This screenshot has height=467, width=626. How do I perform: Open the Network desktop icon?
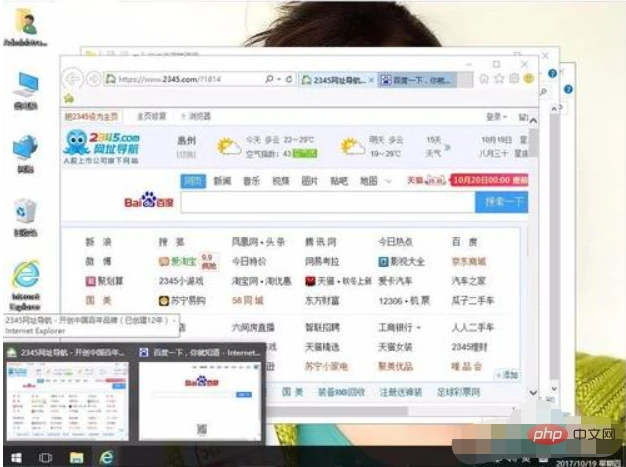26,153
